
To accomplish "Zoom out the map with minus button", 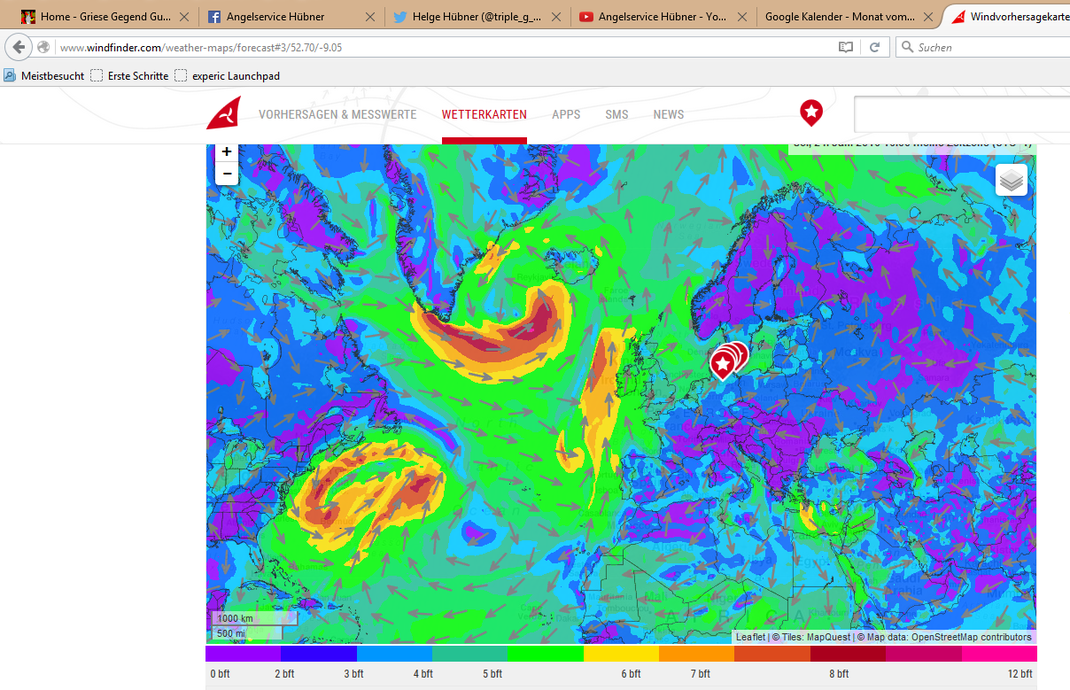I will pos(227,174).
